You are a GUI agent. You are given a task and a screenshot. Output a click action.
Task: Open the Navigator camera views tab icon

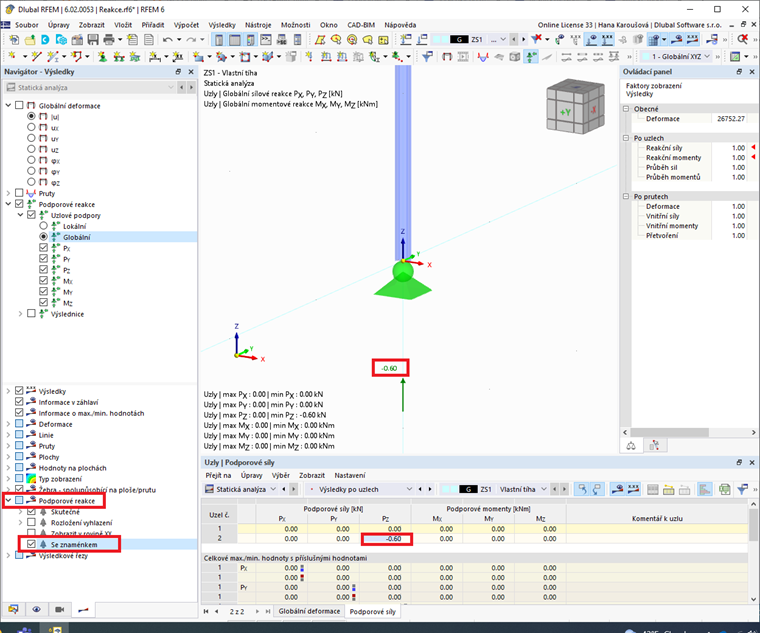[x=60, y=609]
